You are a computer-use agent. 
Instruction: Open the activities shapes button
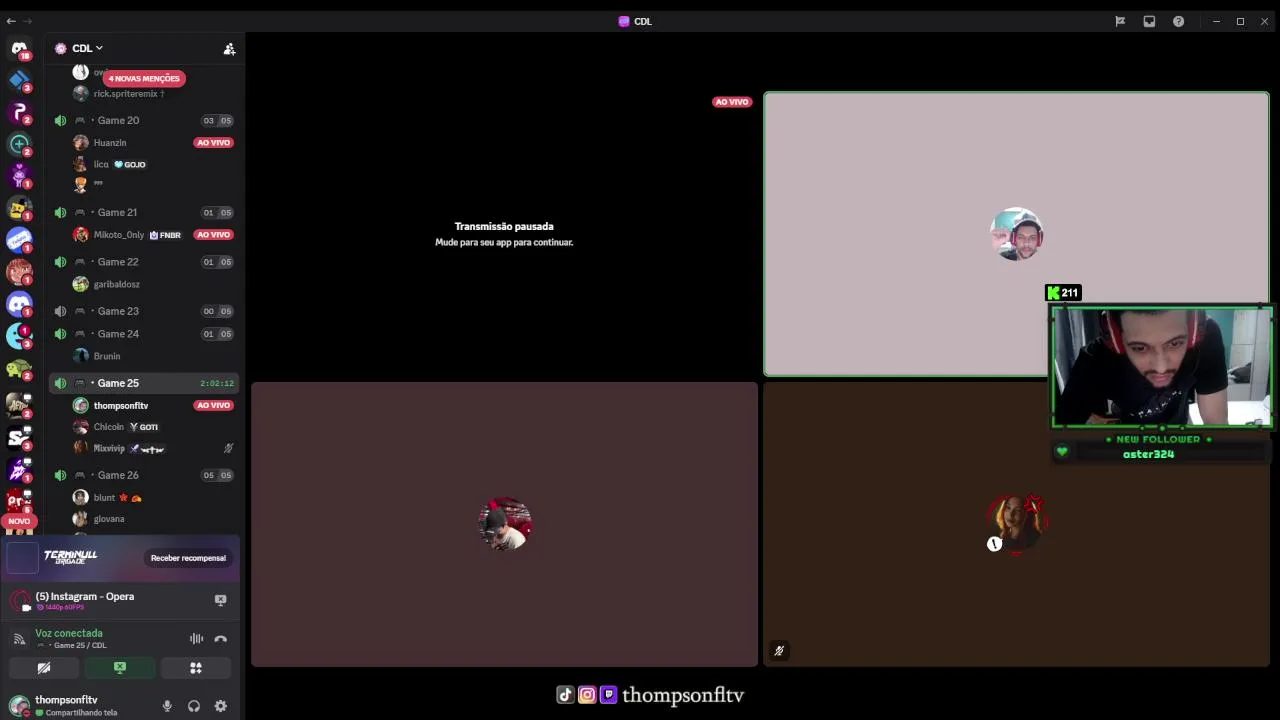196,668
